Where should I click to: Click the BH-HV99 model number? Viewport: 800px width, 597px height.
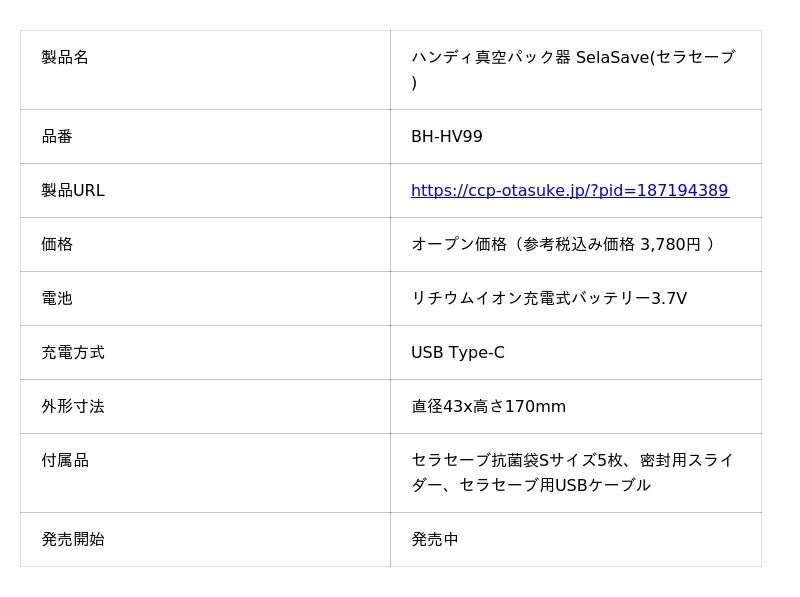coord(446,136)
